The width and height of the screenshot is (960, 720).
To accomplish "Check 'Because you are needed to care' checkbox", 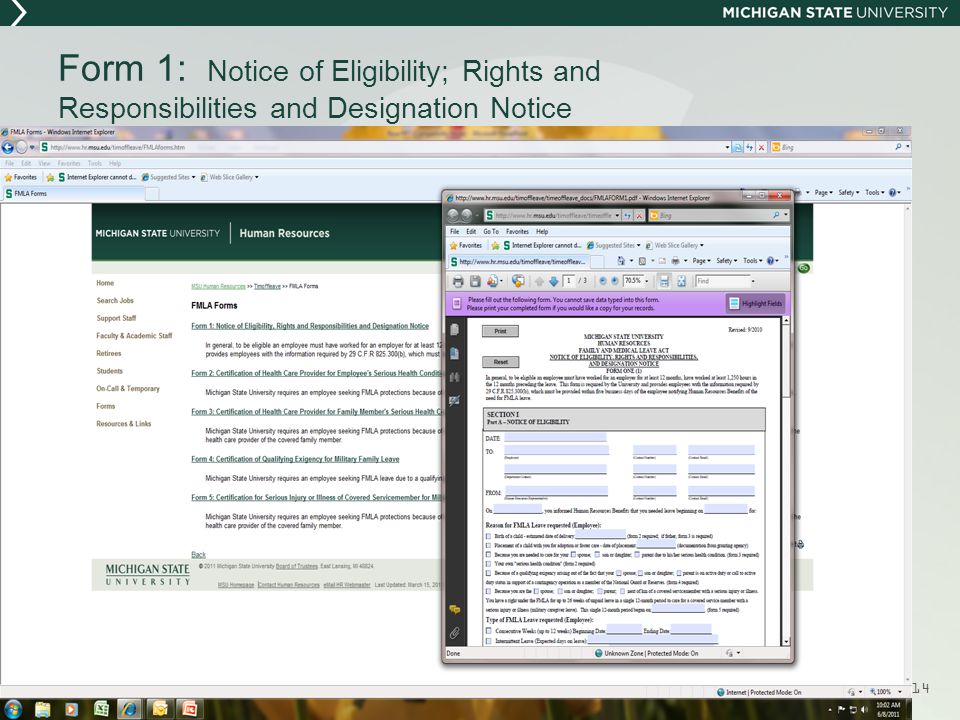I will coord(489,555).
